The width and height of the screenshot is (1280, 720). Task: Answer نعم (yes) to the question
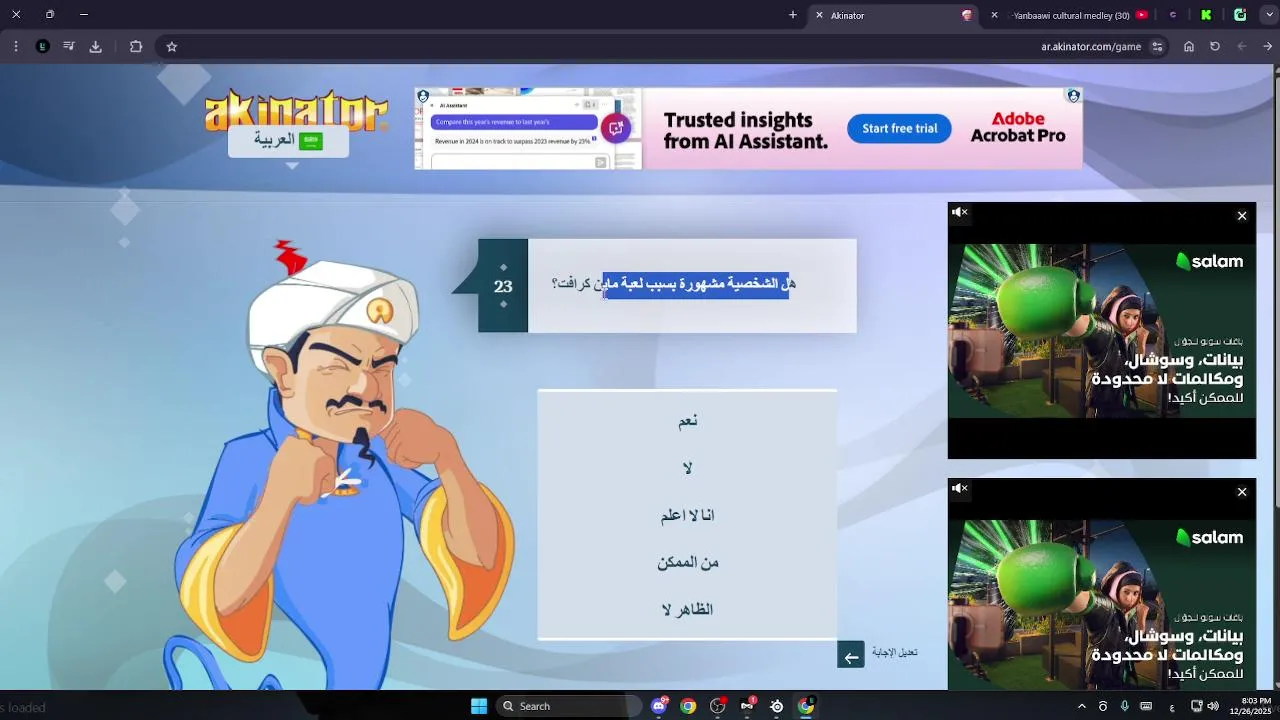coord(687,421)
